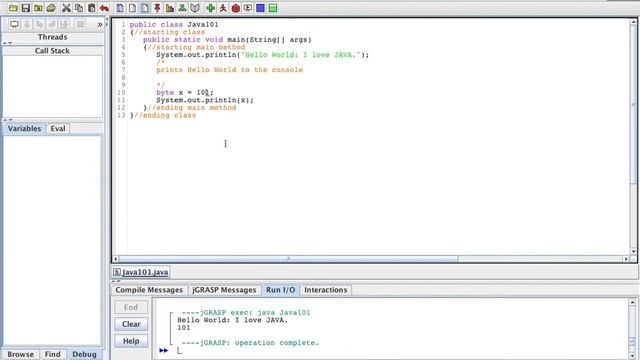The width and height of the screenshot is (640, 360).
Task: Click the folder-with-window Browse icon in toolbar
Action: click(x=38, y=8)
